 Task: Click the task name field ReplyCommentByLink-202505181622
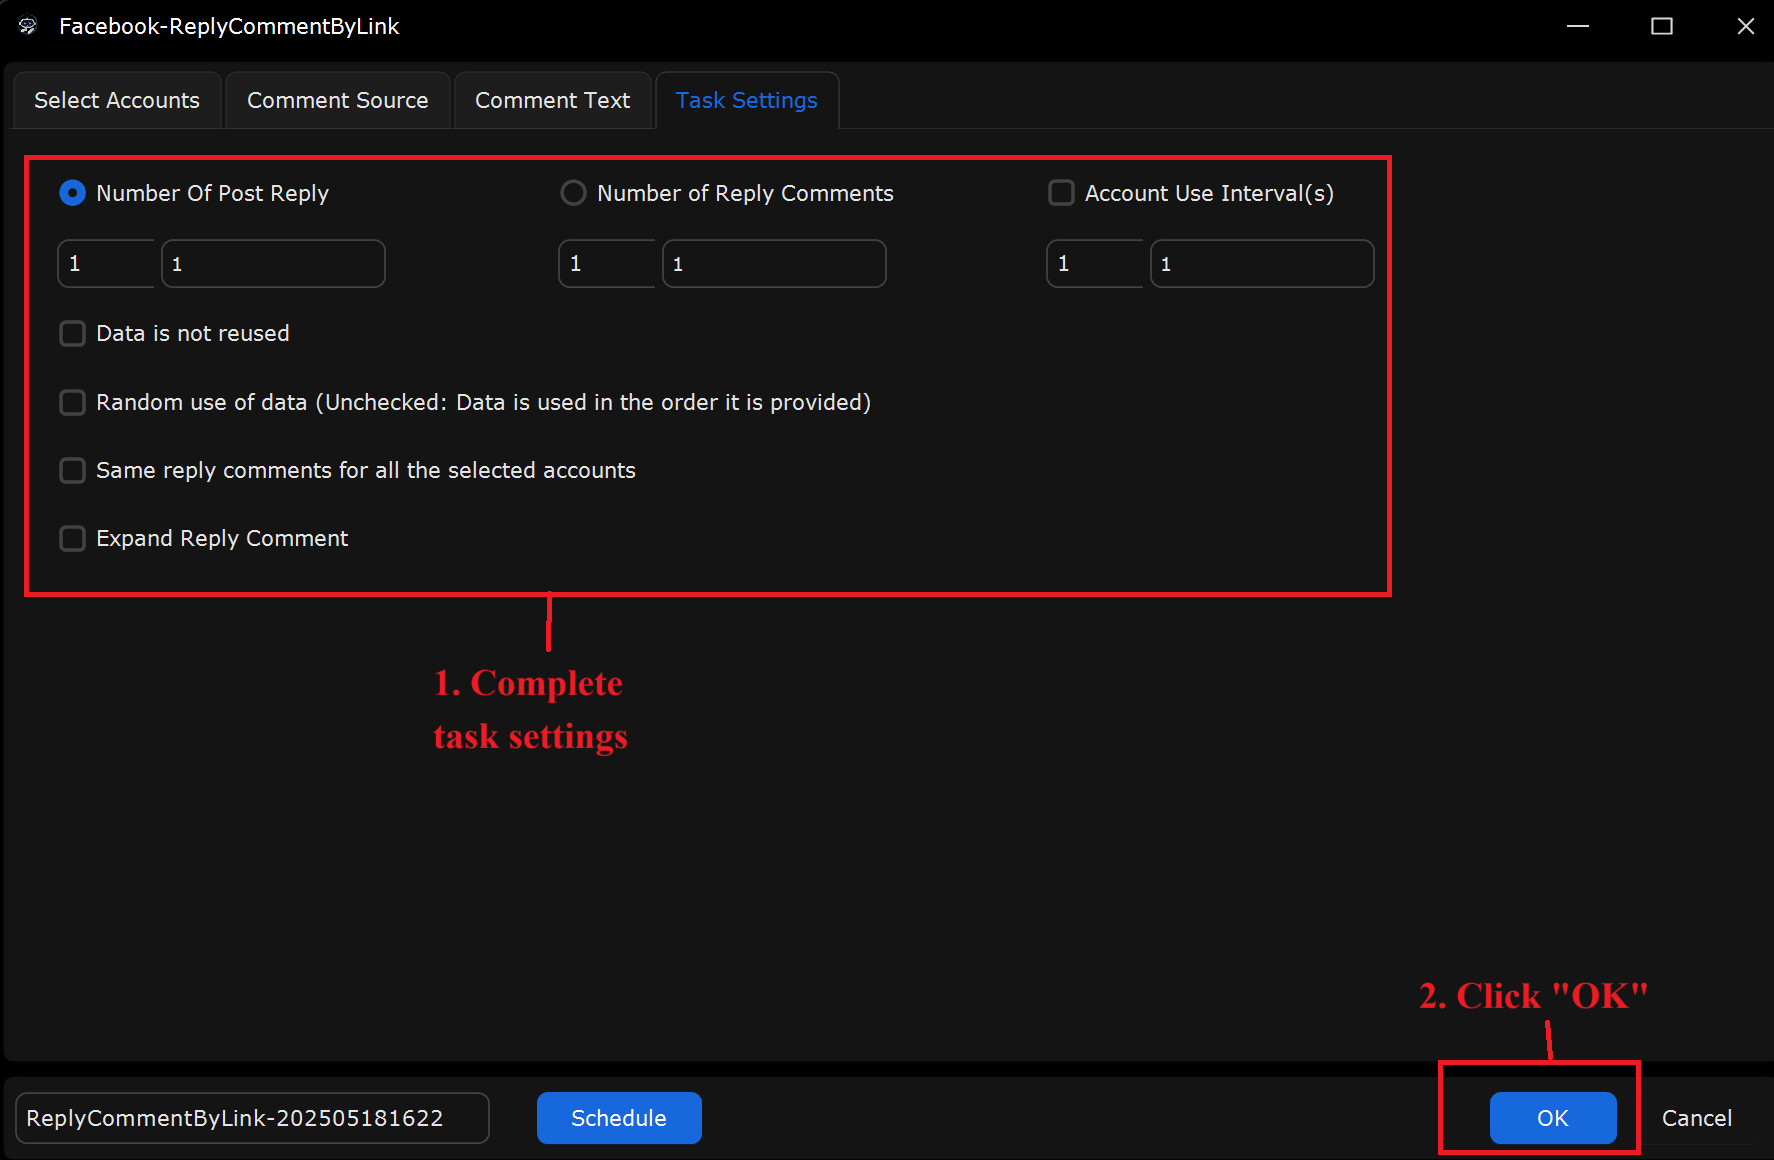coord(252,1118)
